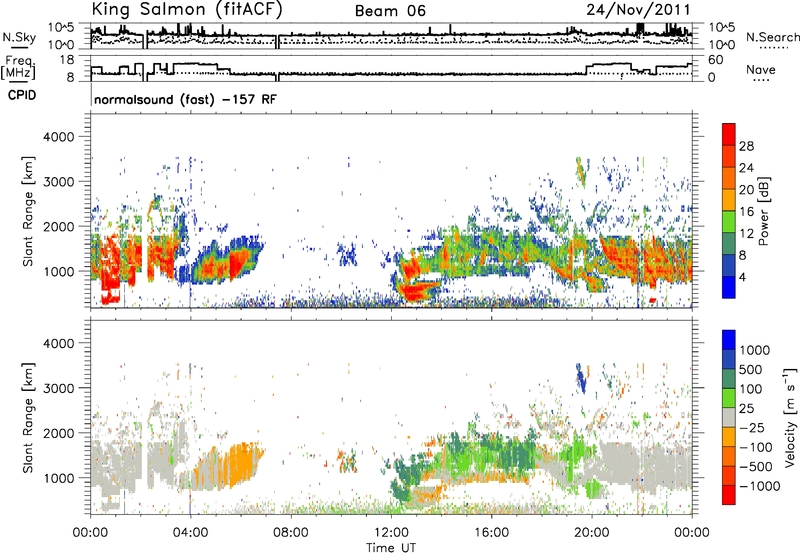
Task: Click the Slant Range label of power panel
Action: (x=28, y=211)
